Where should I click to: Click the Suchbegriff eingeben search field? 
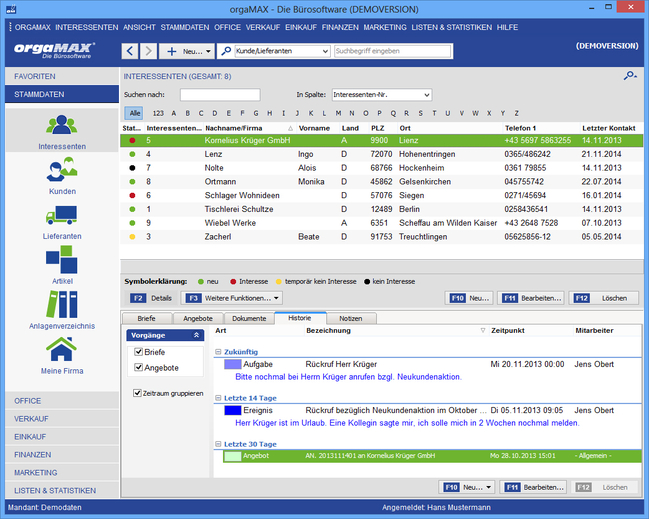(392, 51)
